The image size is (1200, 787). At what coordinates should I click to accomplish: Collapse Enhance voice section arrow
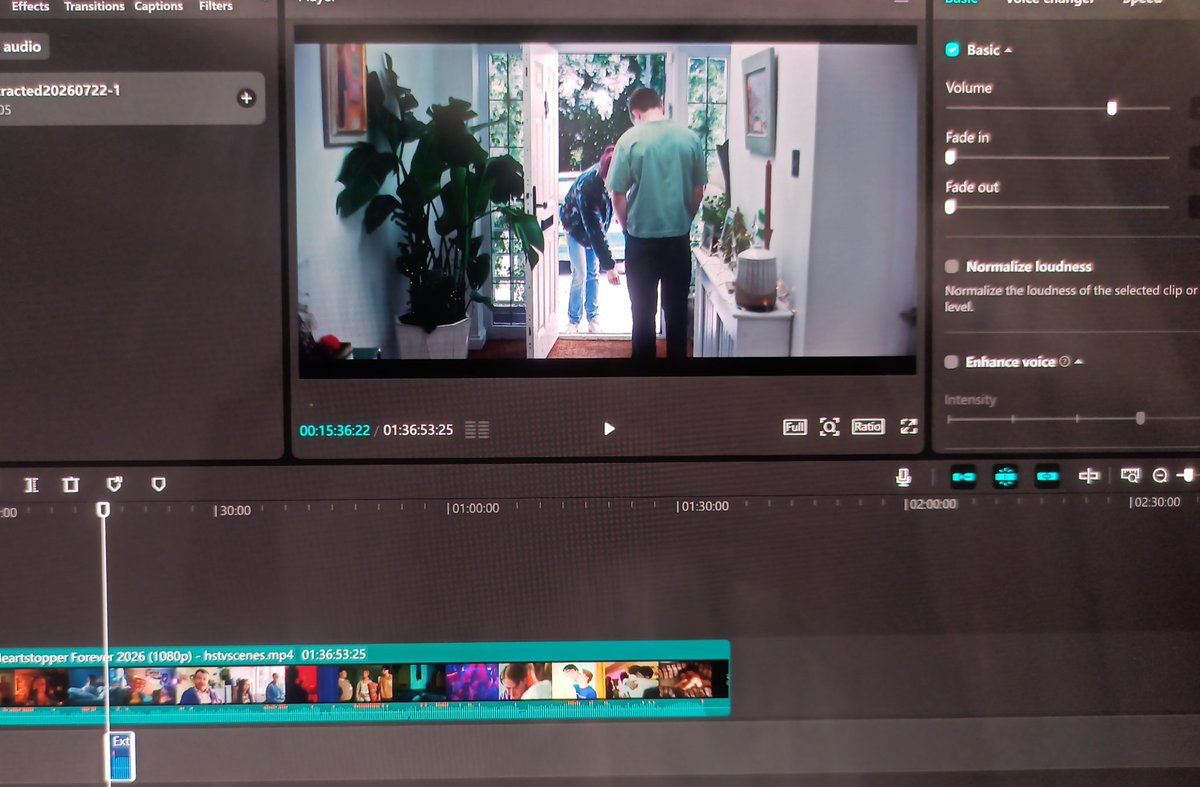click(x=1079, y=362)
